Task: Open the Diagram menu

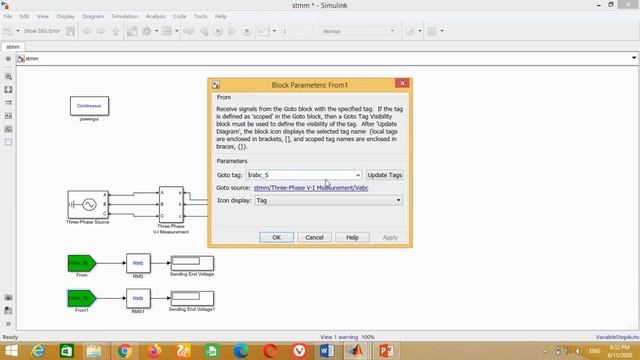Action: coord(93,16)
